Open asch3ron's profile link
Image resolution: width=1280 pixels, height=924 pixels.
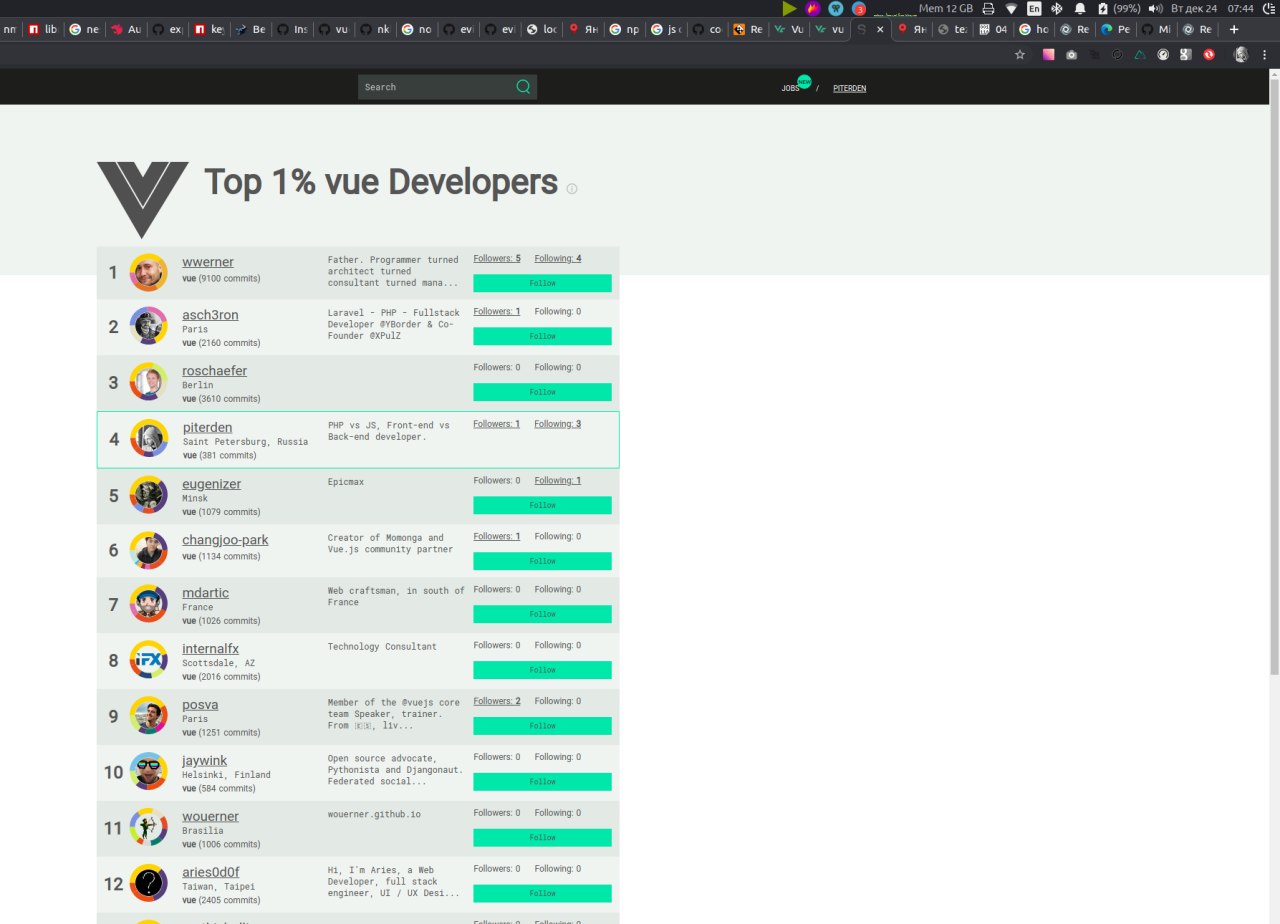(210, 315)
